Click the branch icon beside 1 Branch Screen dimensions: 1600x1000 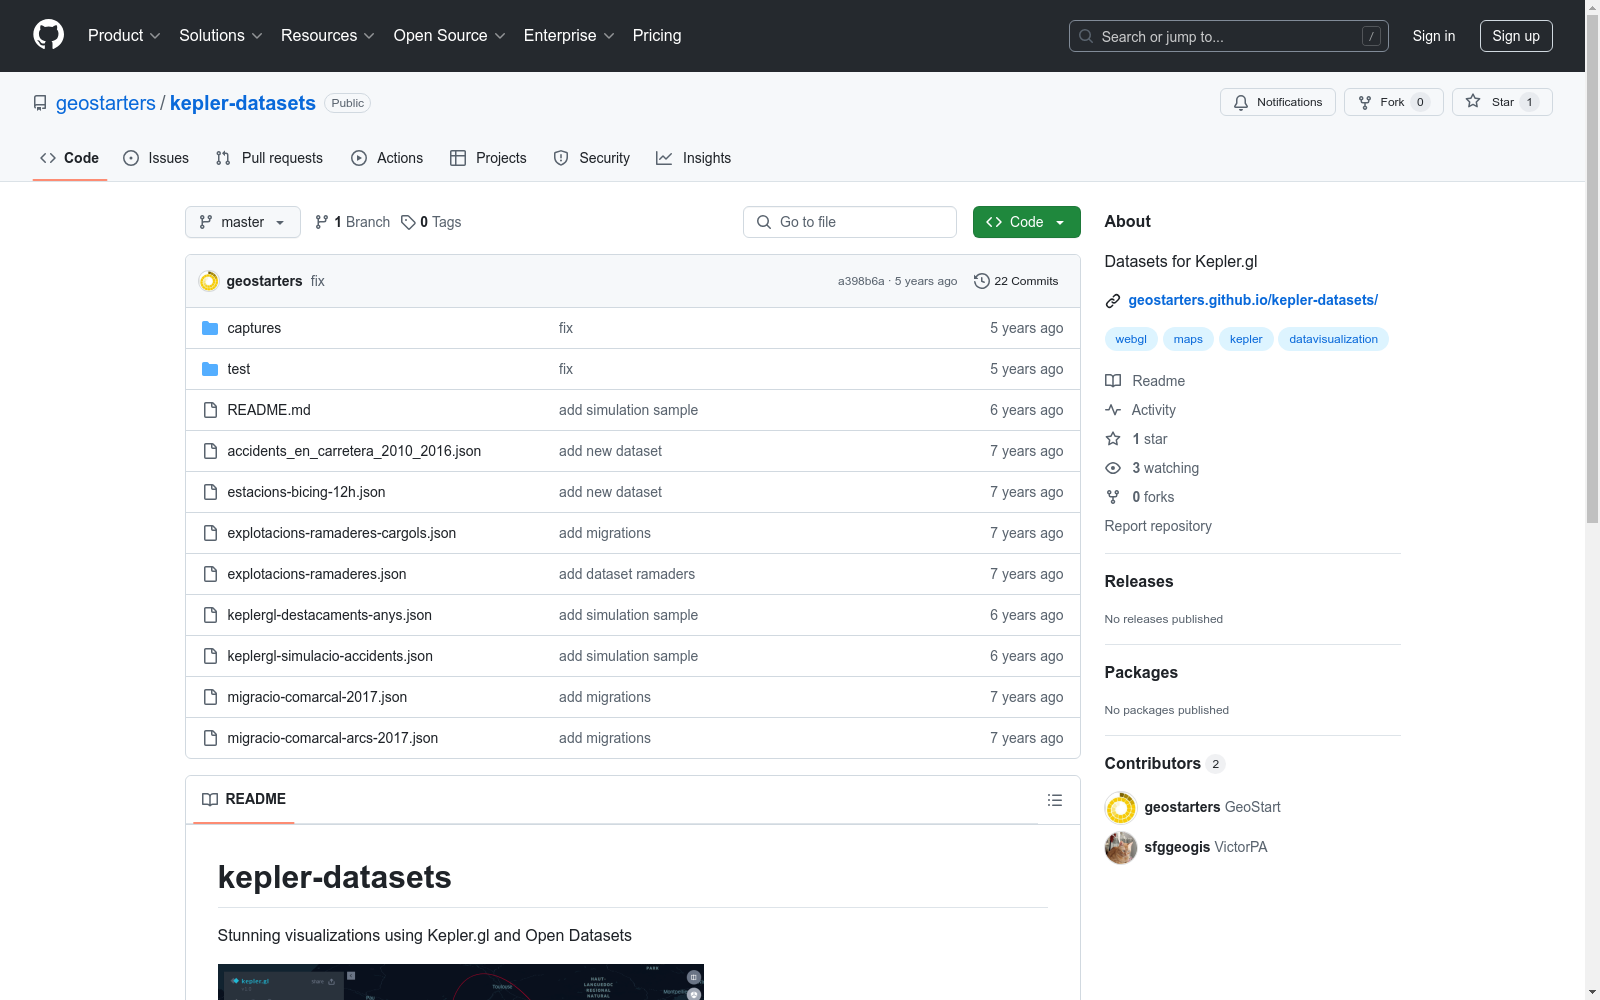[x=322, y=222]
